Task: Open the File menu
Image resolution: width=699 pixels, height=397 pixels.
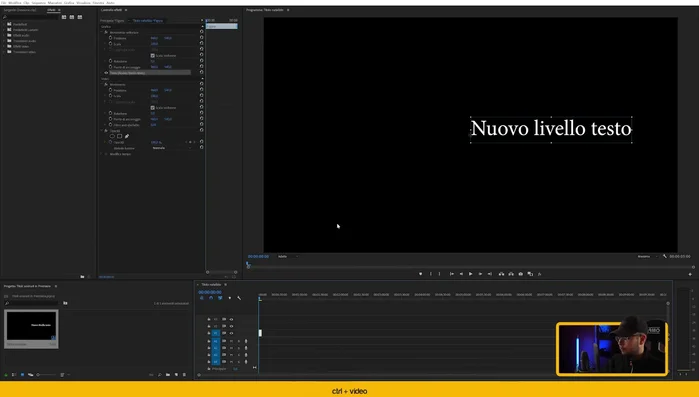Action: (4, 3)
